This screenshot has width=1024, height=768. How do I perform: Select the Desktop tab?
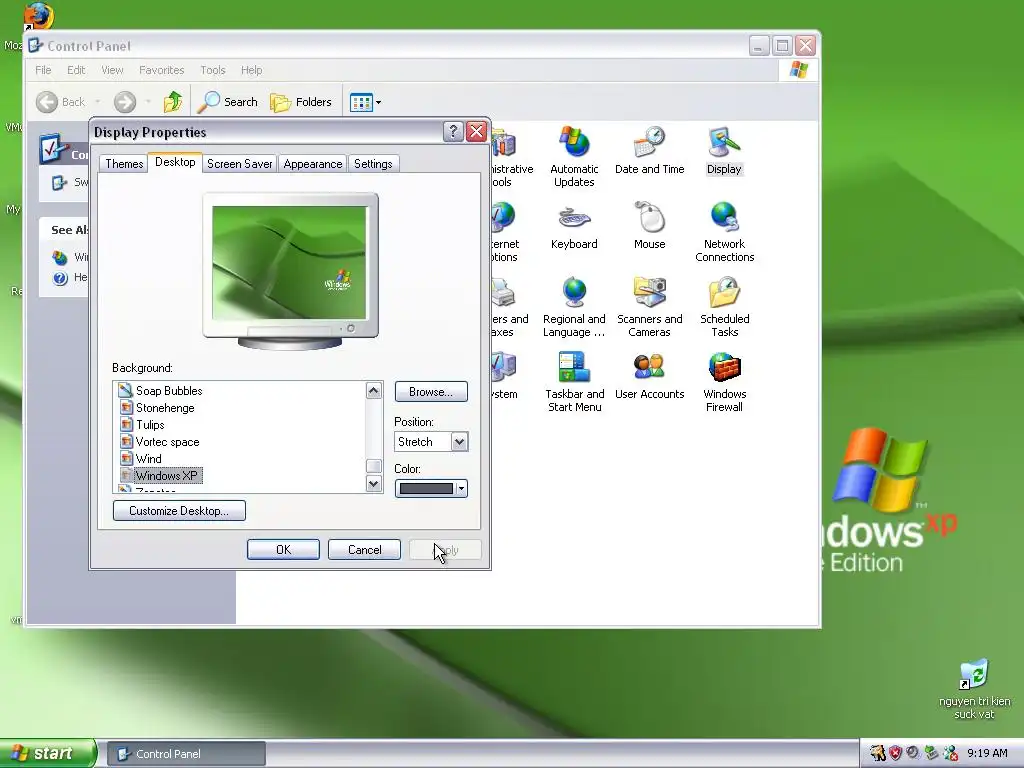[x=175, y=162]
